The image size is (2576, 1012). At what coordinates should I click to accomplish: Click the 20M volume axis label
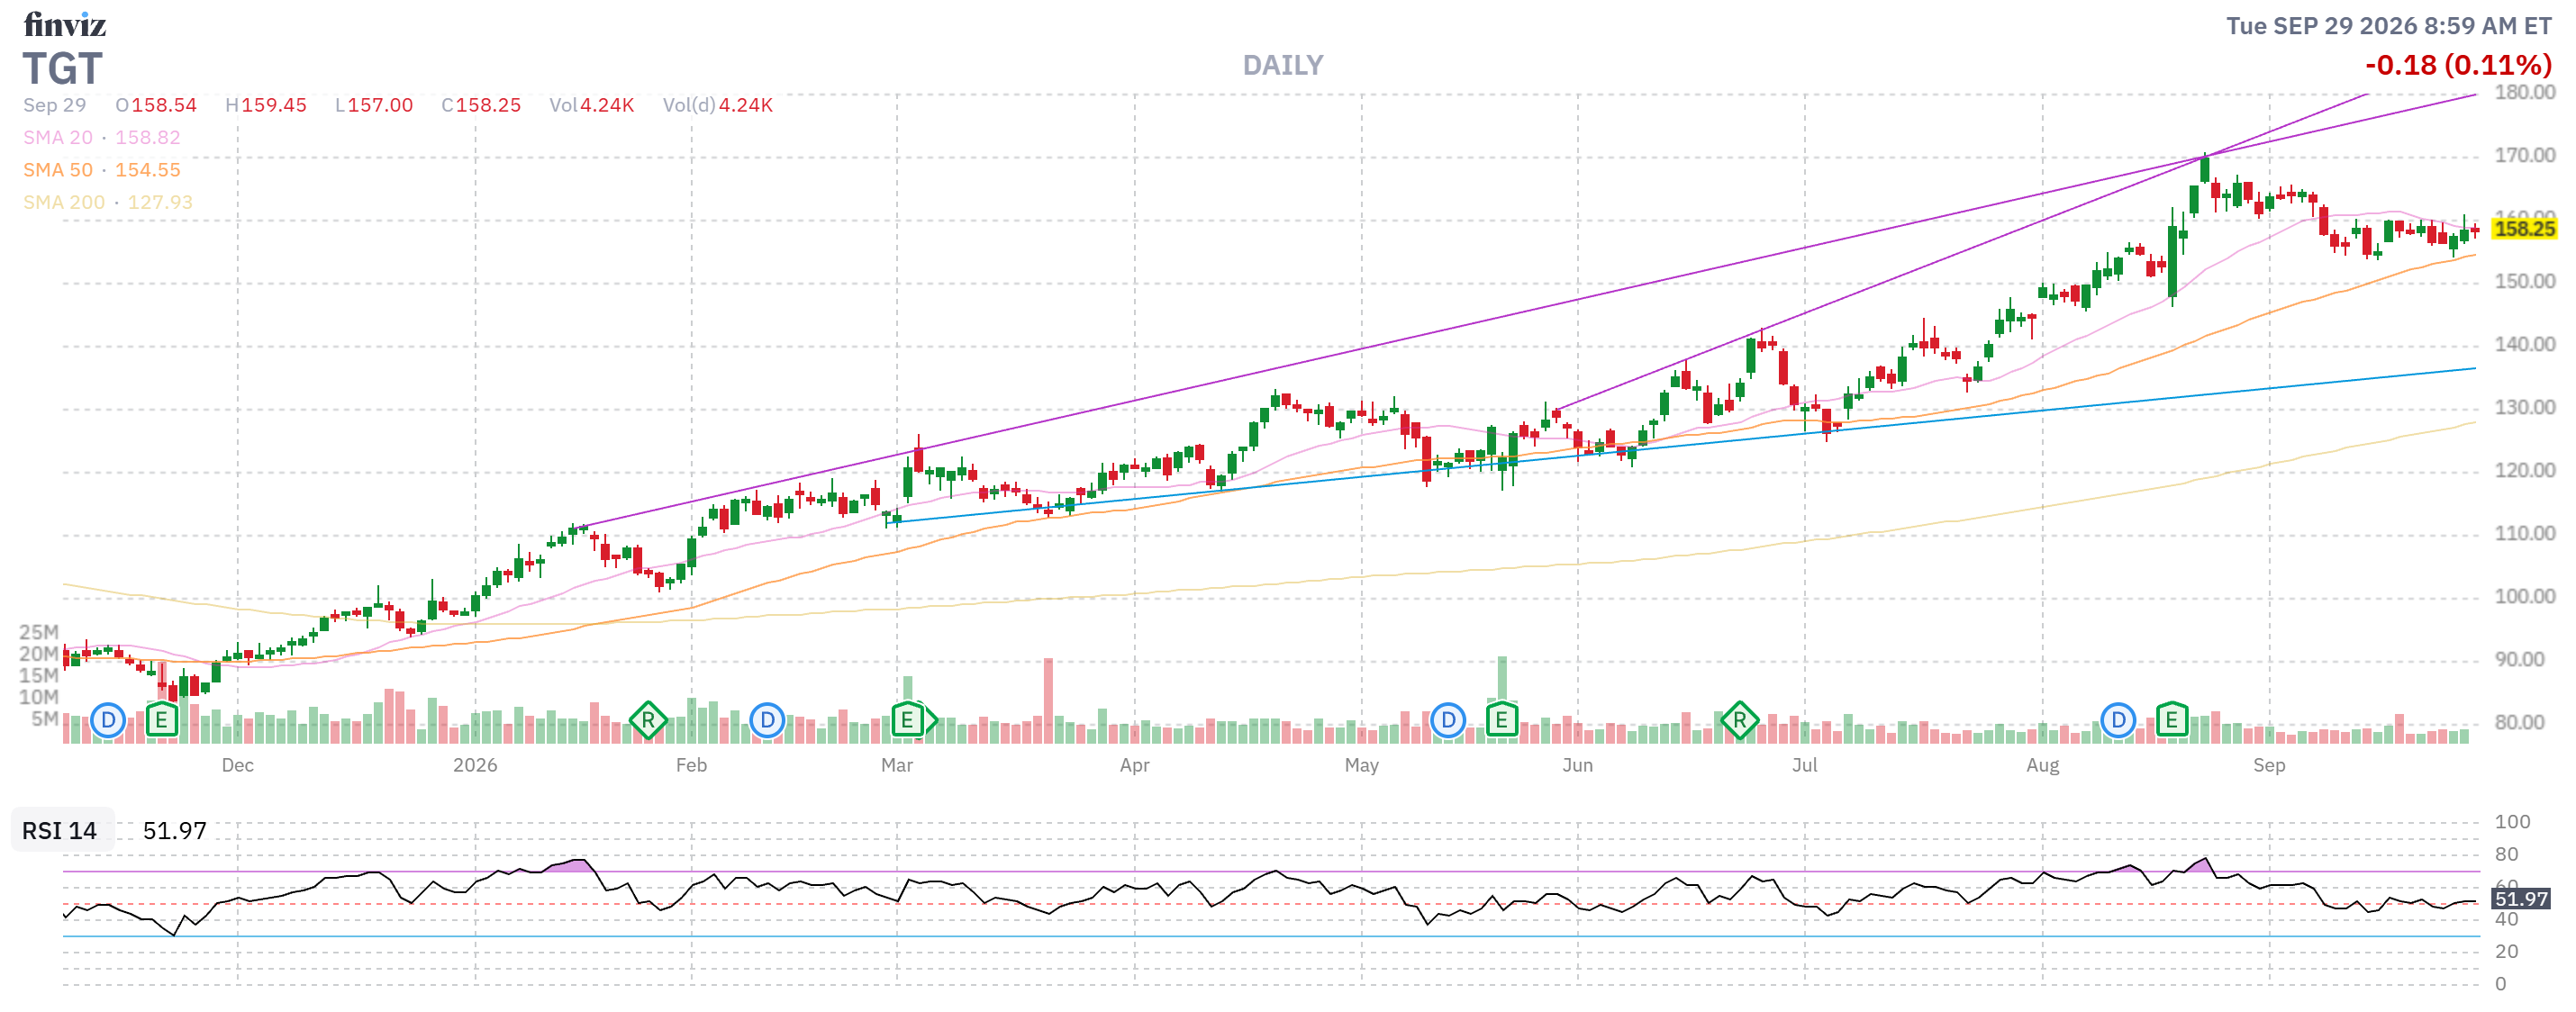[x=39, y=654]
